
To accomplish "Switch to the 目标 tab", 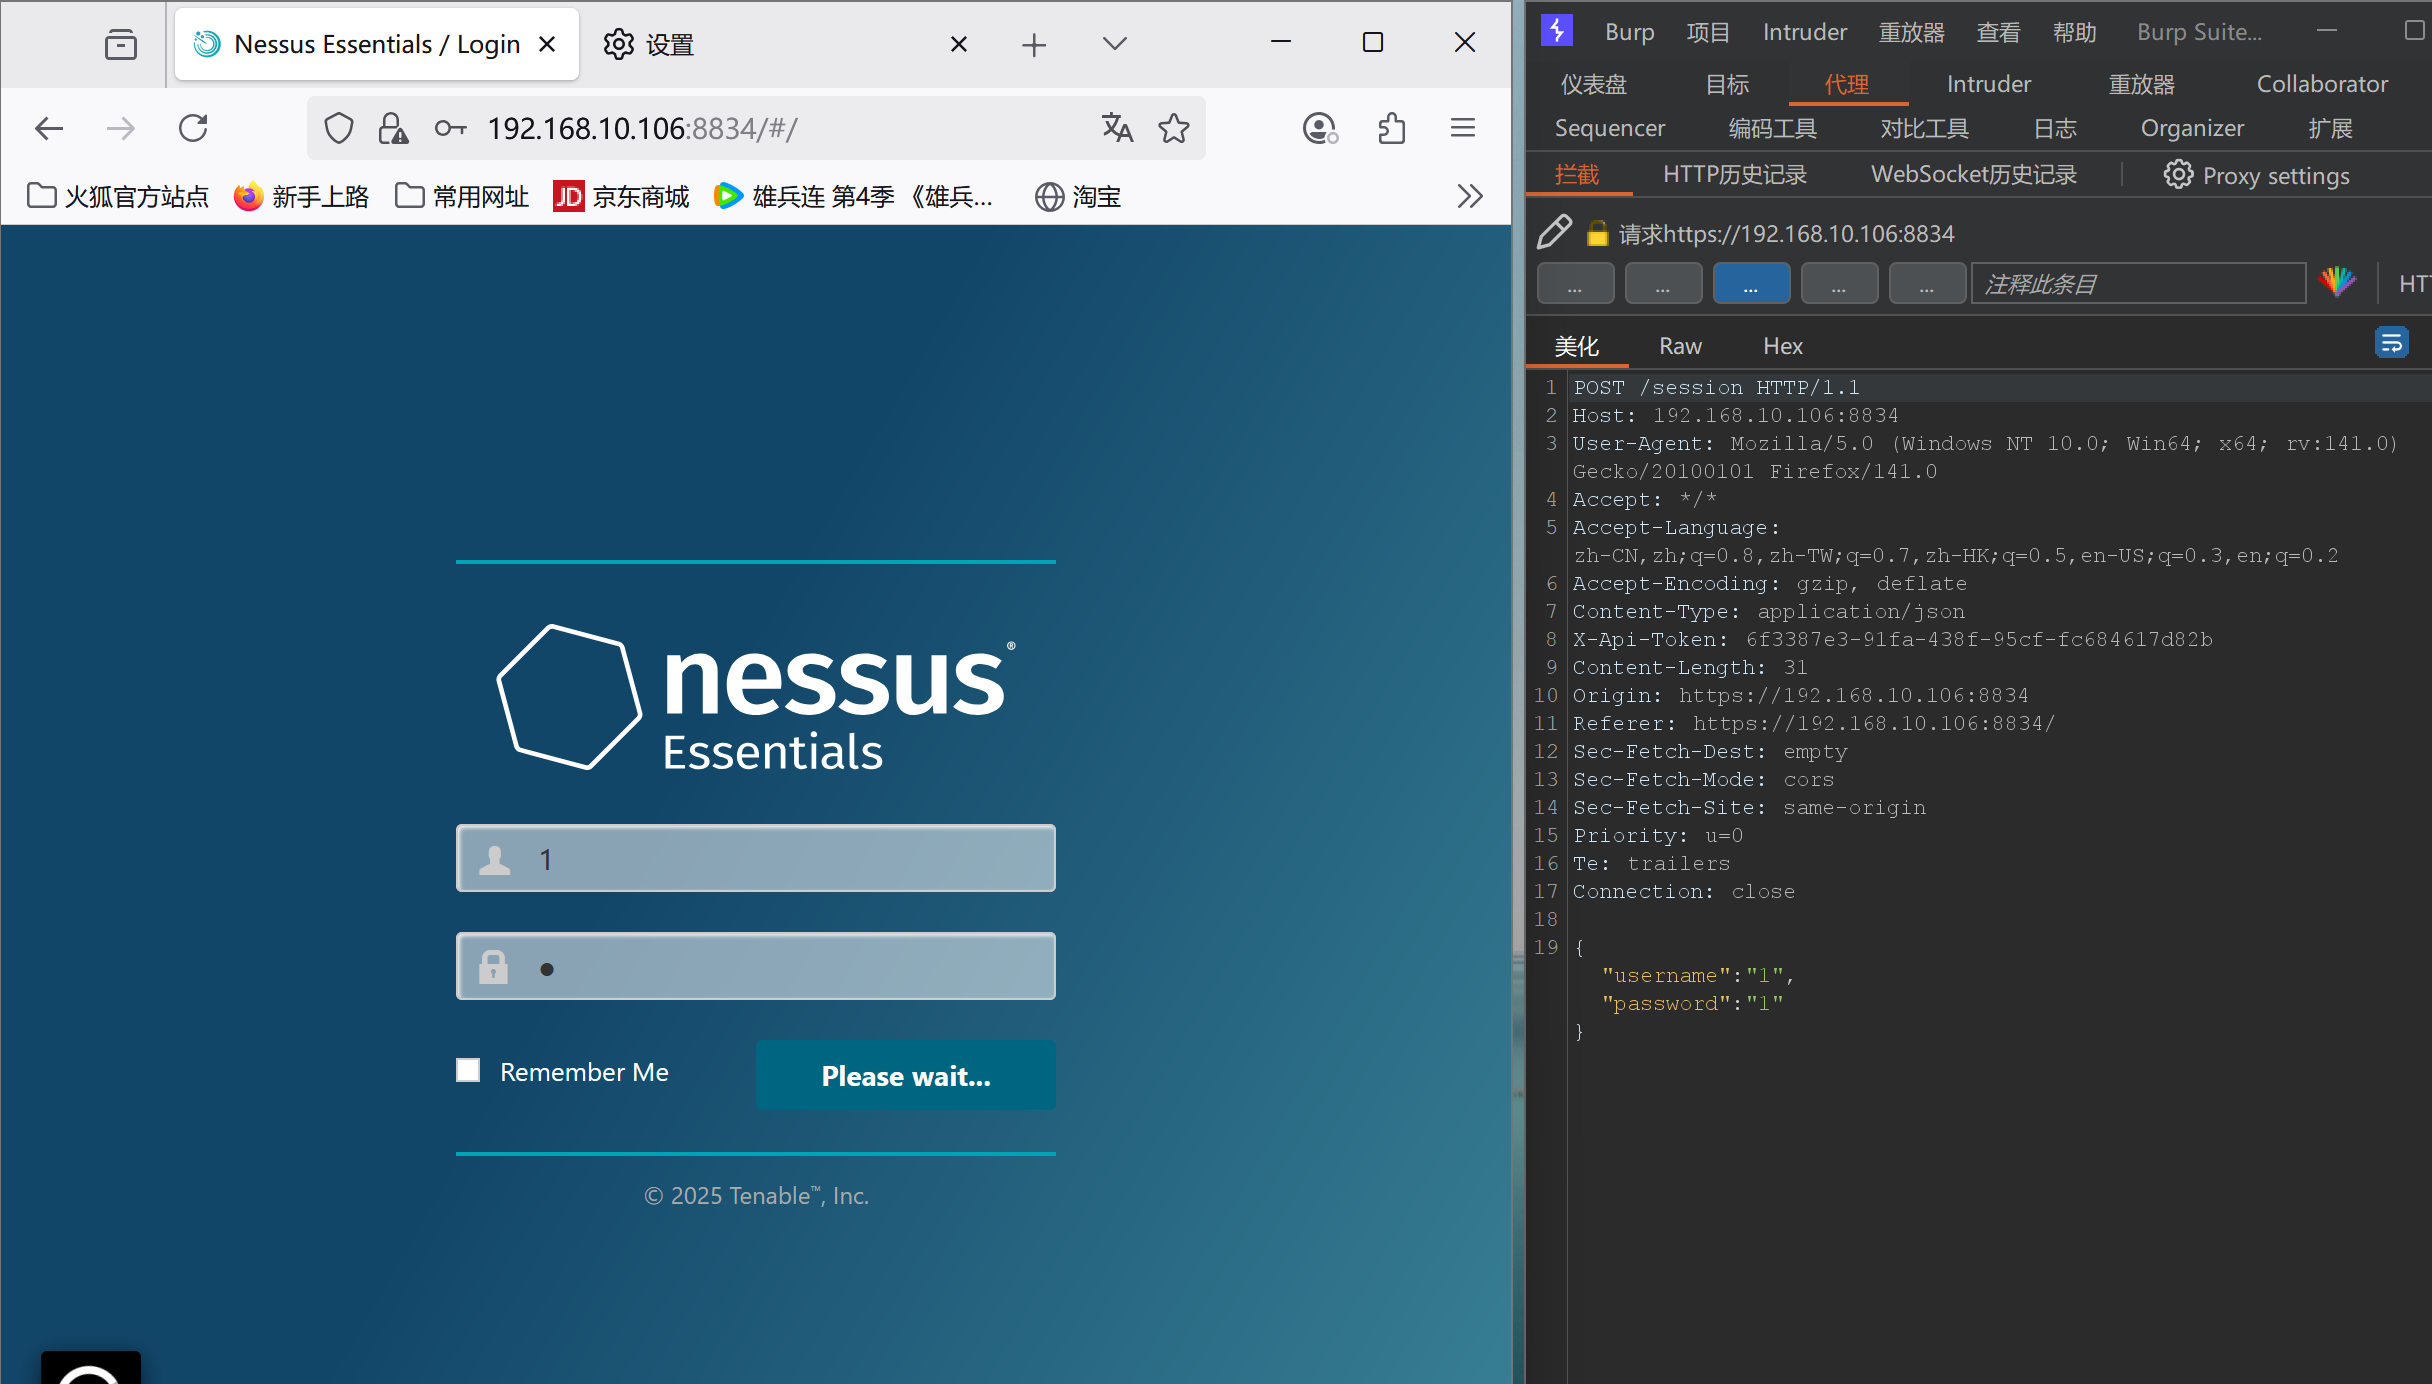I will pyautogui.click(x=1727, y=84).
